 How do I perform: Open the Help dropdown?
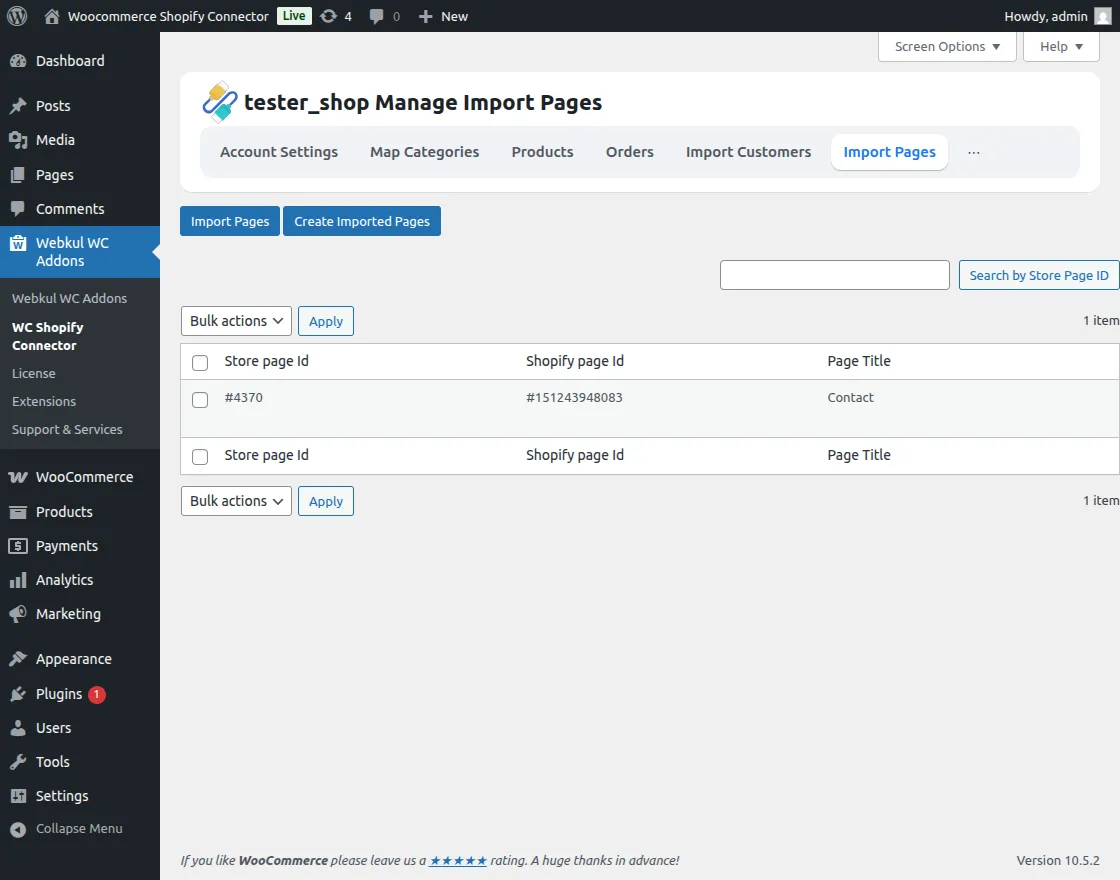point(1060,46)
